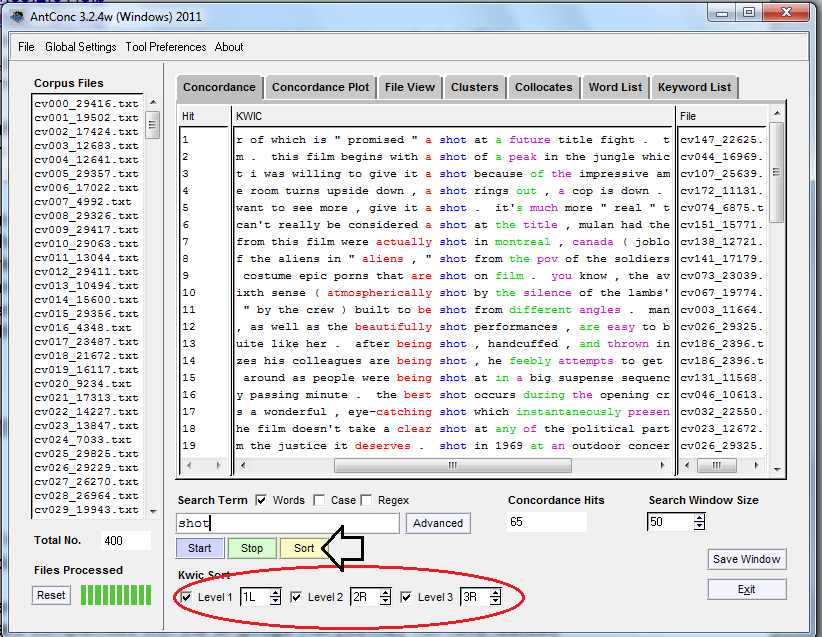Open the Tool Preferences menu
This screenshot has width=822, height=637.
click(x=166, y=47)
